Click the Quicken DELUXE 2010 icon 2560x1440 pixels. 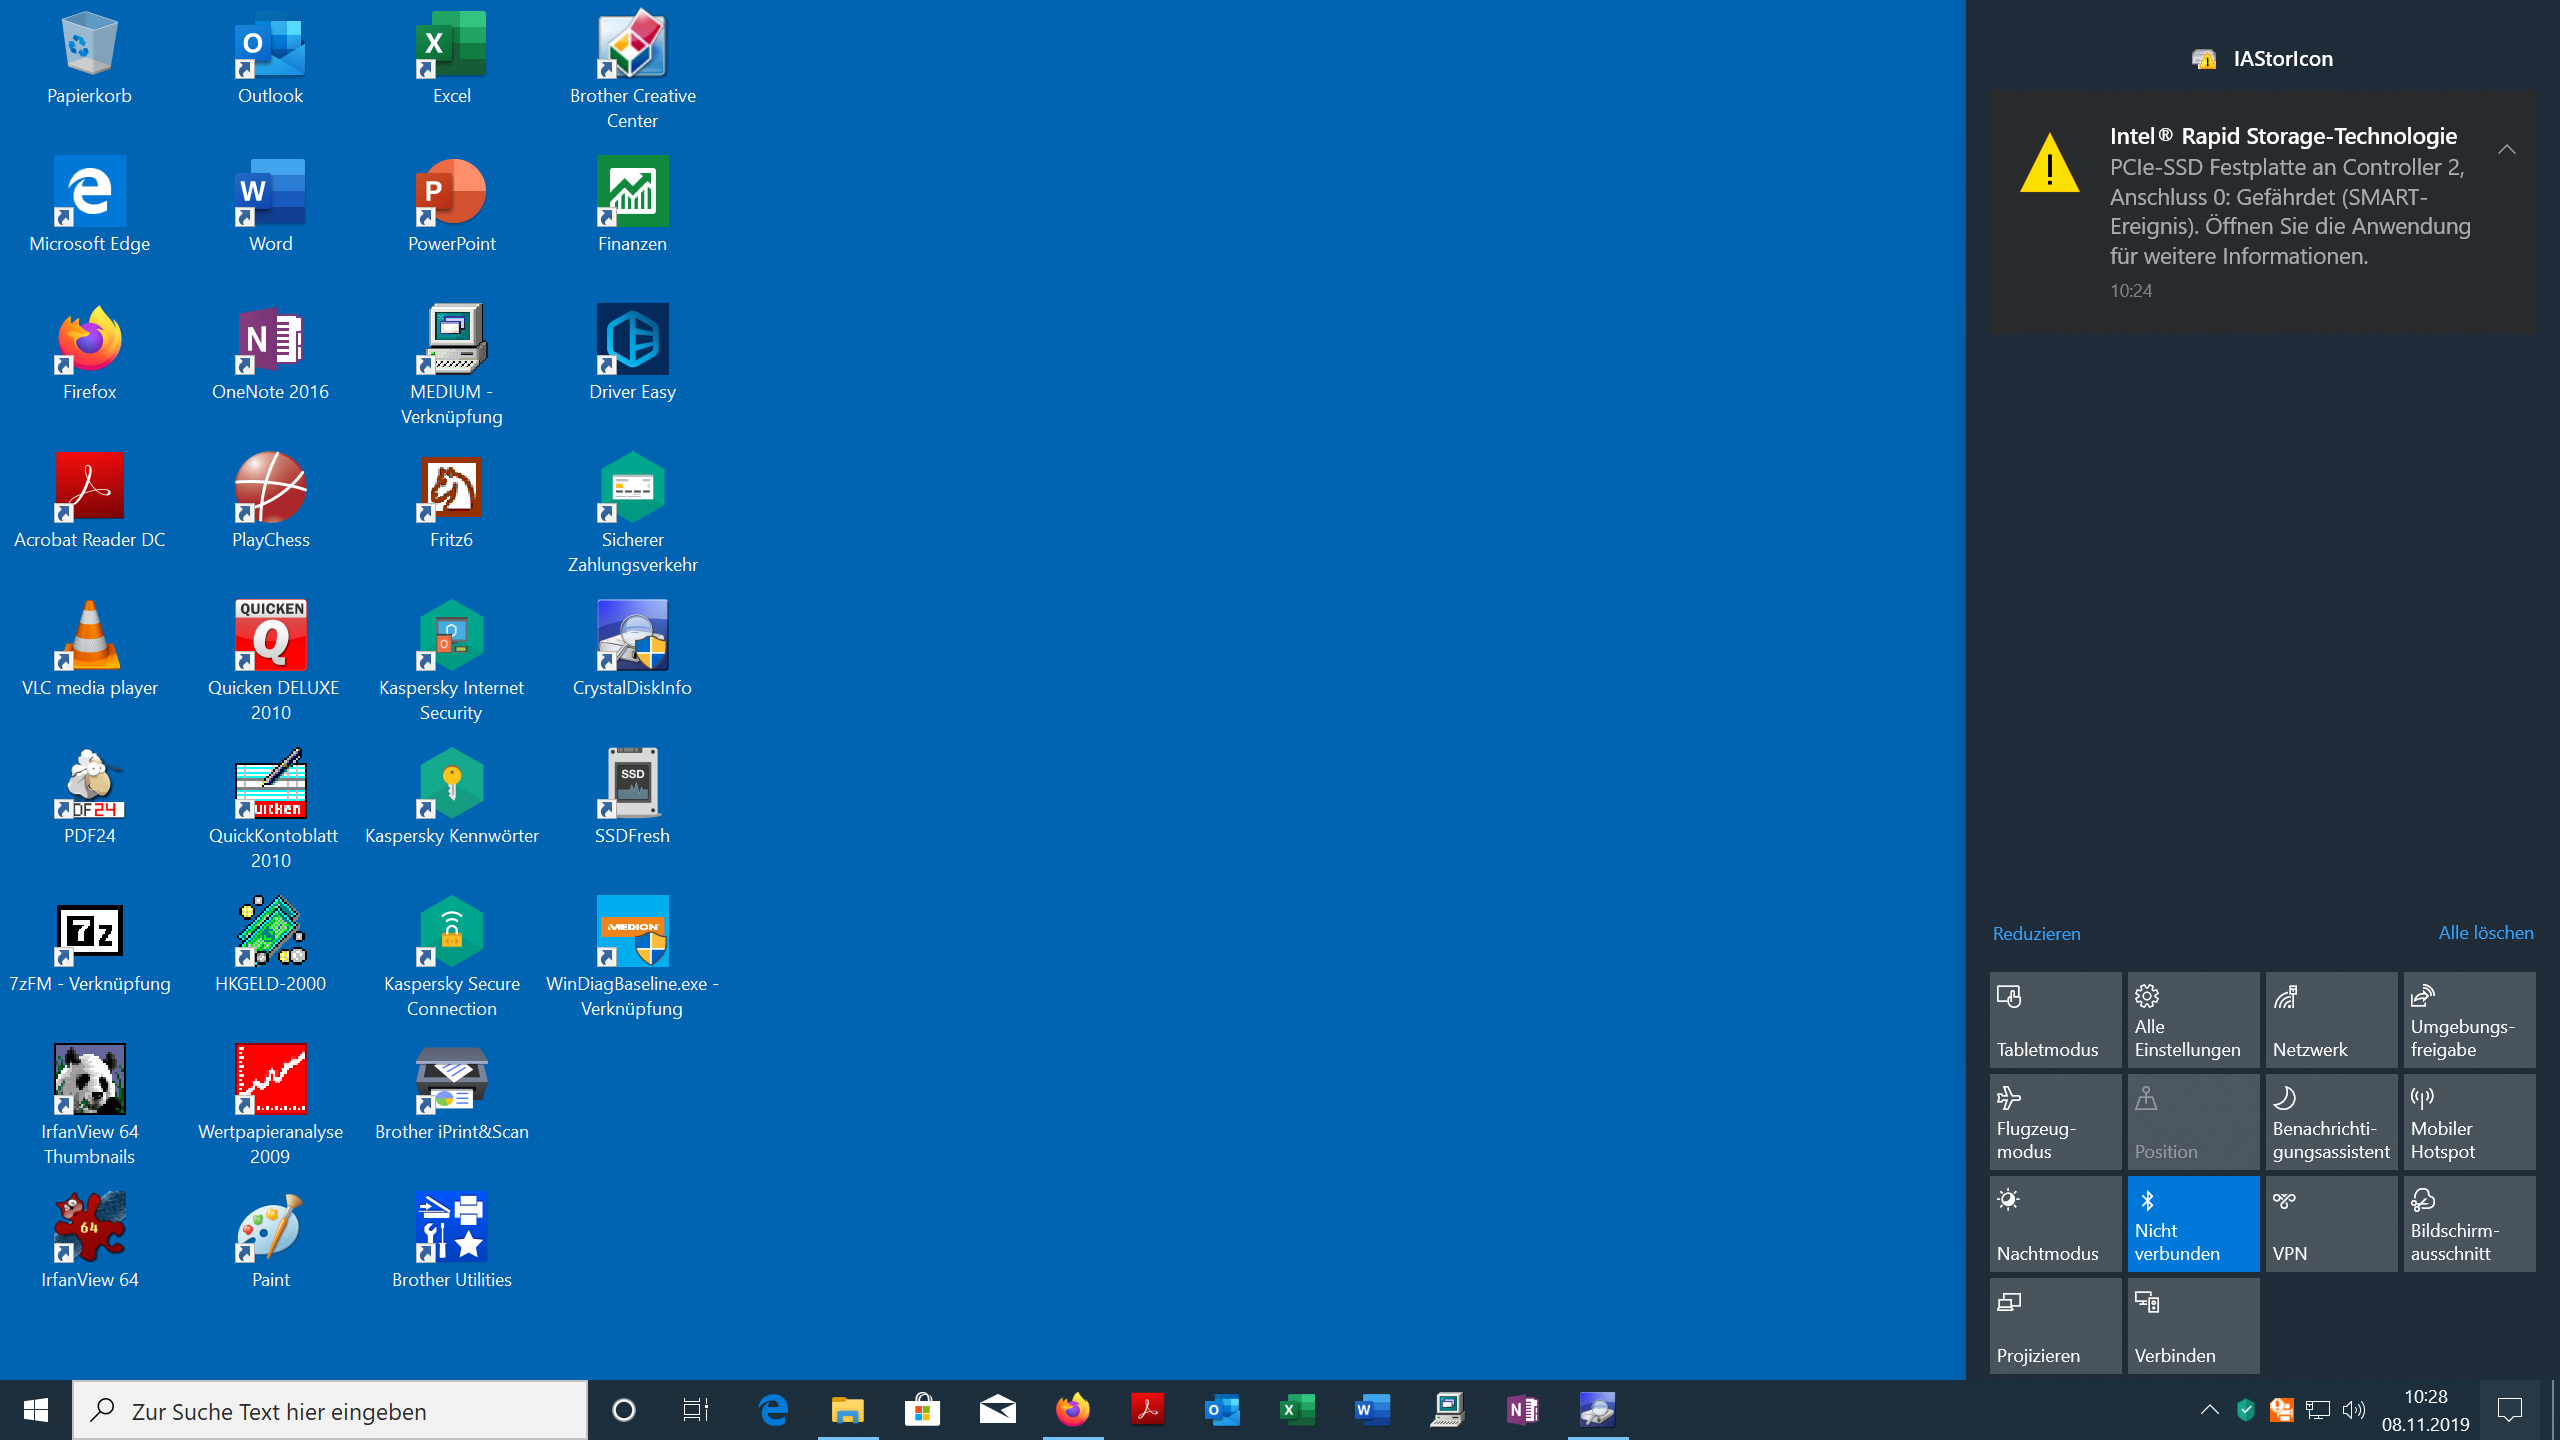coord(270,661)
